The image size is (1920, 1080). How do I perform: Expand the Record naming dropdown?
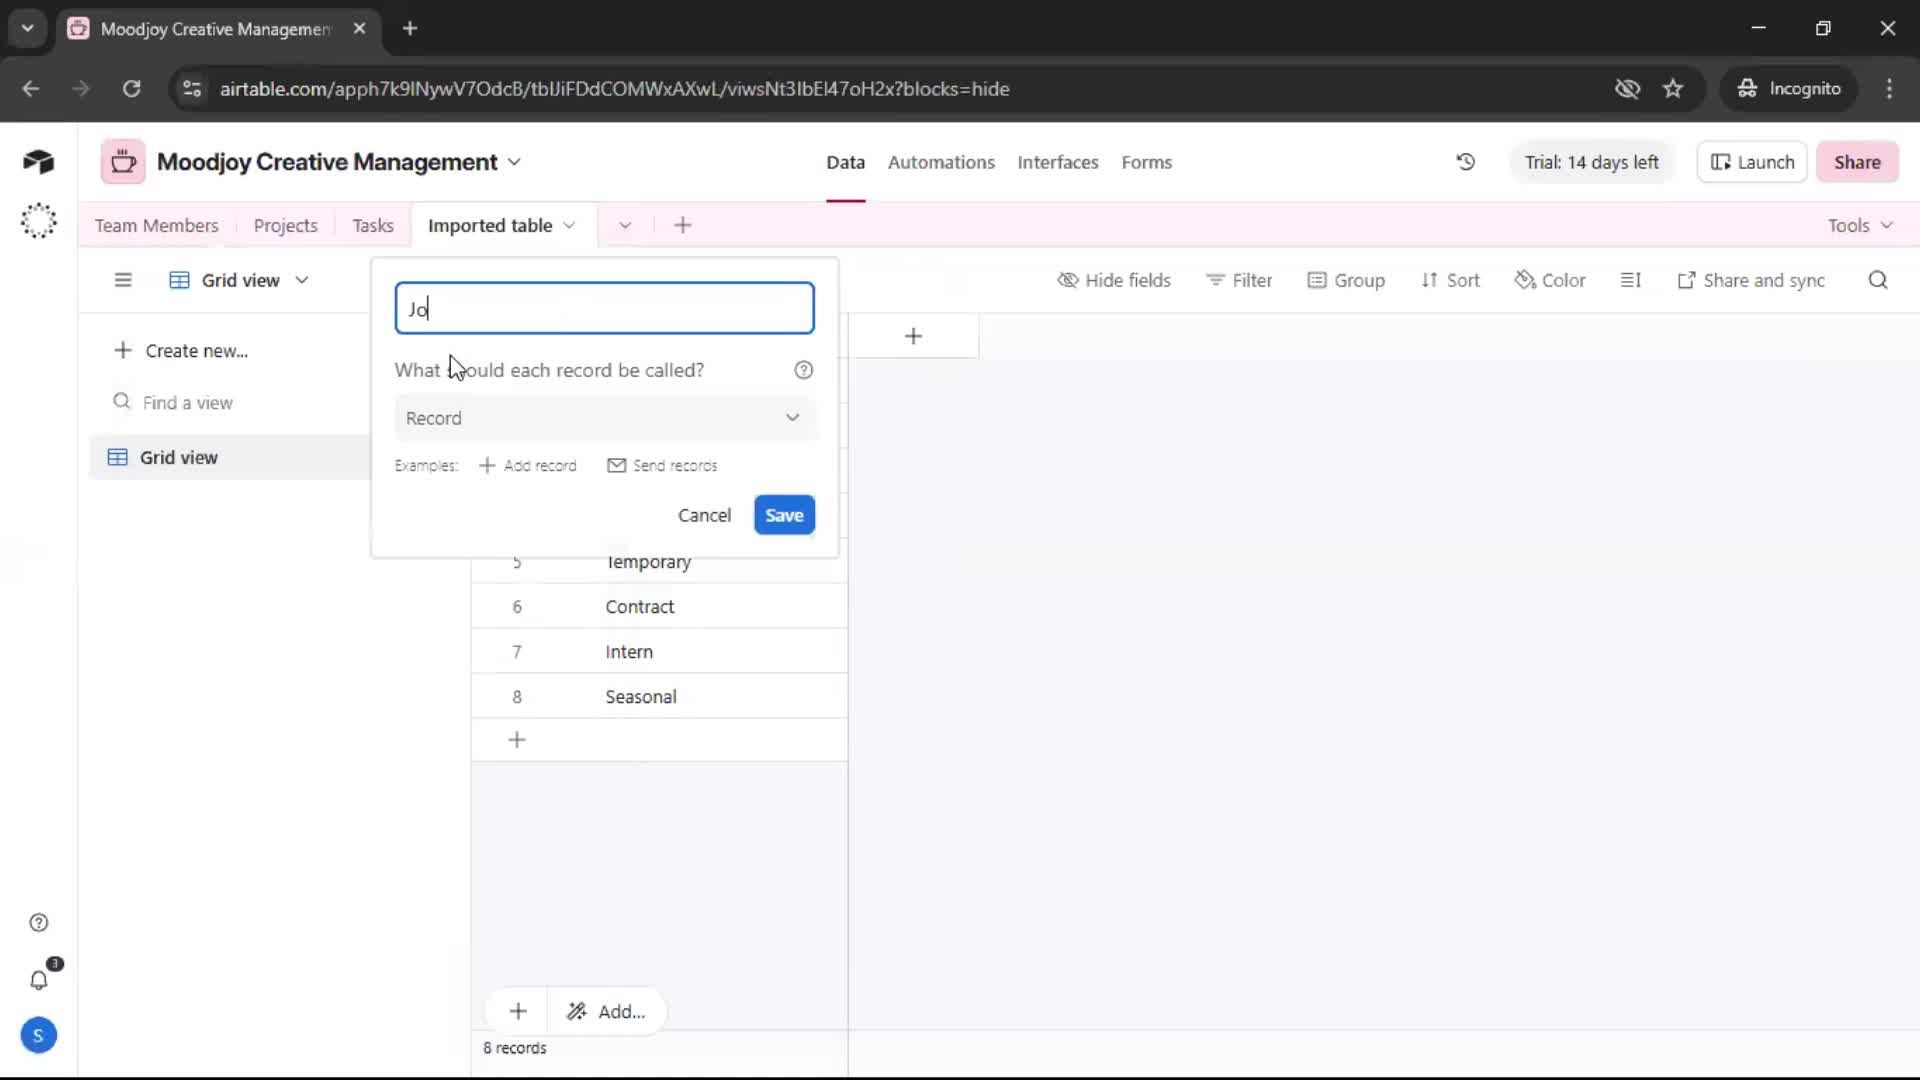pos(604,418)
